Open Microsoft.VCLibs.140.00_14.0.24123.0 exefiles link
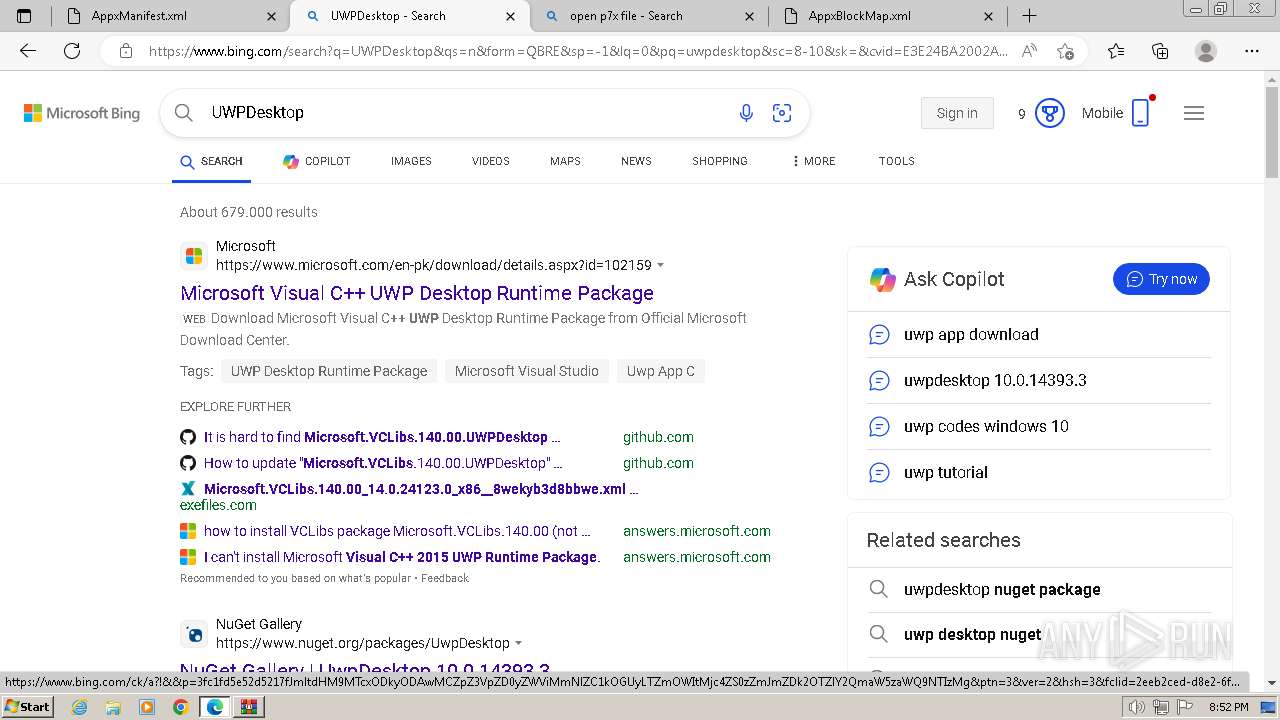Image resolution: width=1280 pixels, height=720 pixels. tap(421, 489)
